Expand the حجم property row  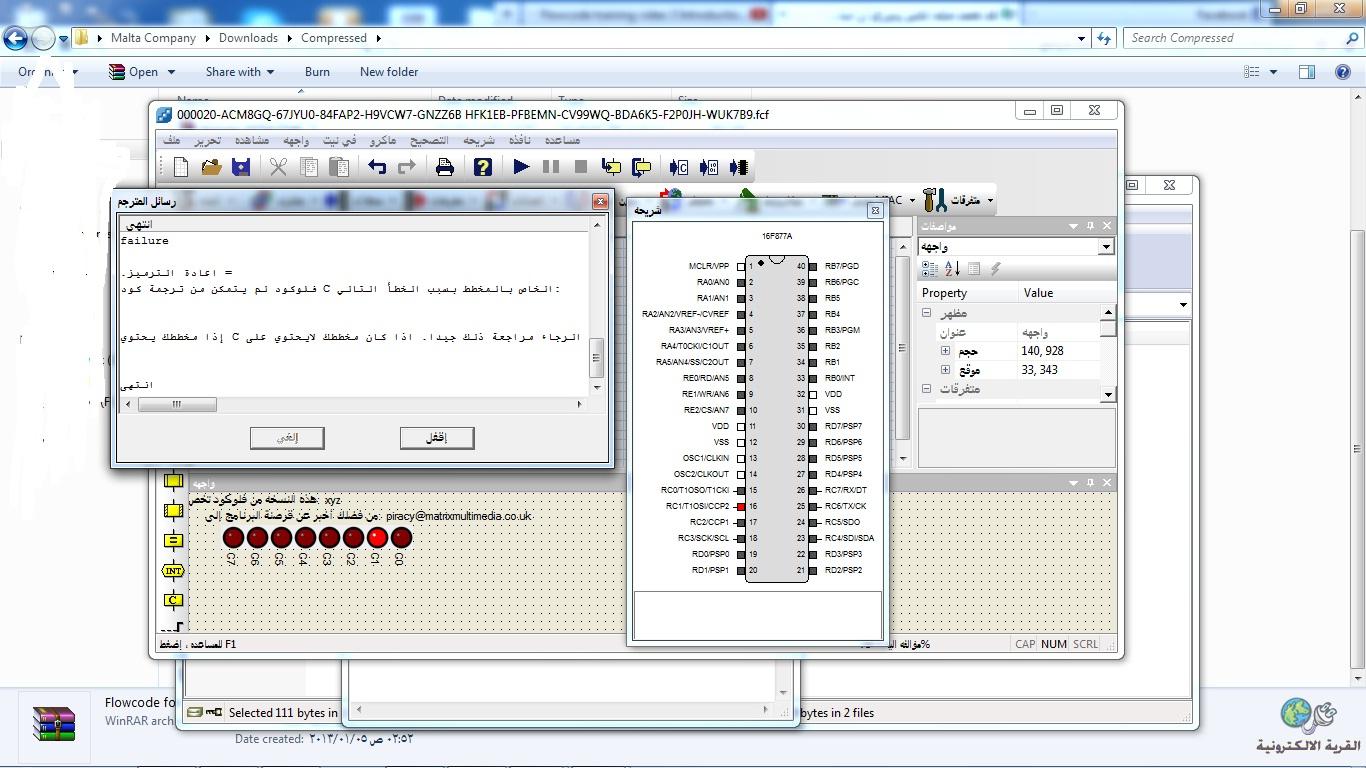click(945, 351)
